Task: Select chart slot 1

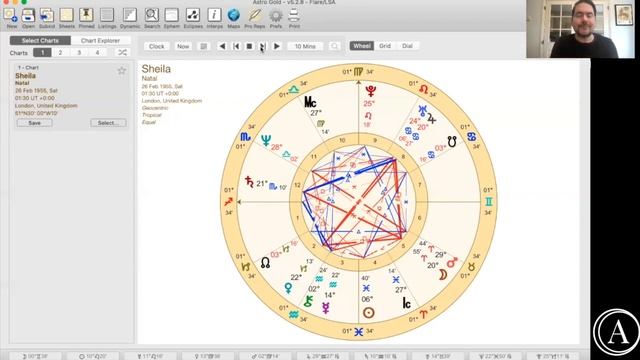Action: 42,52
